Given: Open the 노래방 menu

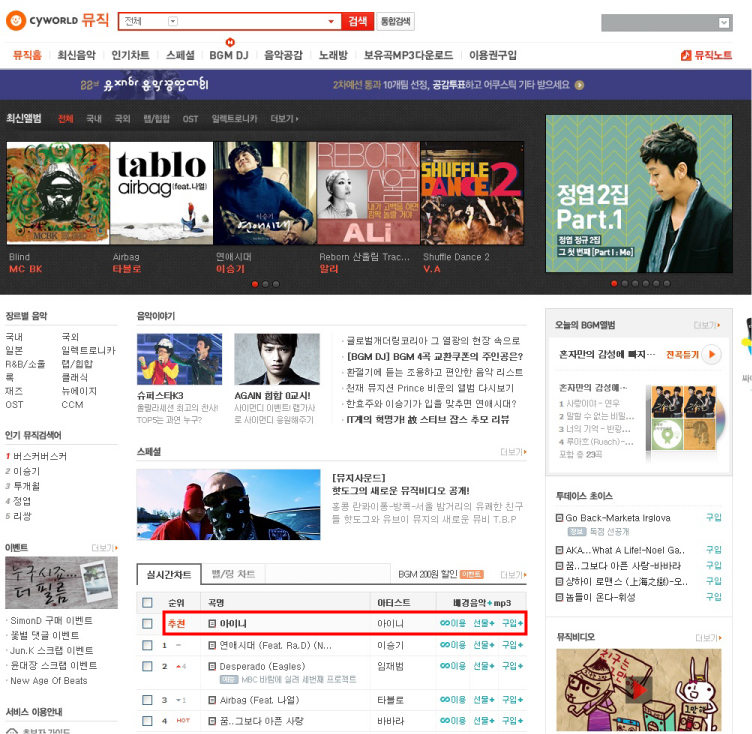Looking at the screenshot, I should pyautogui.click(x=333, y=55).
